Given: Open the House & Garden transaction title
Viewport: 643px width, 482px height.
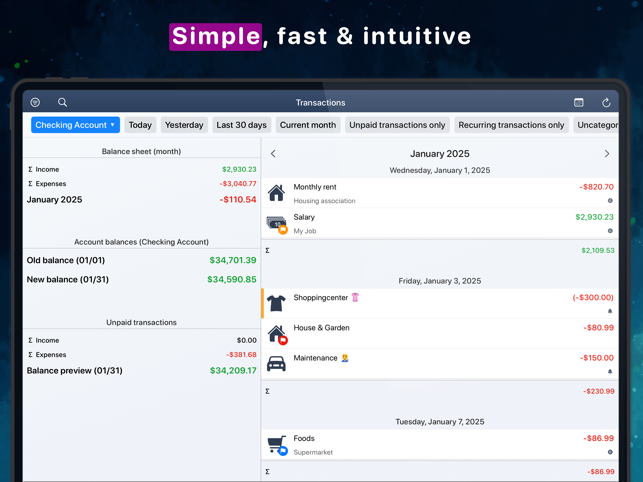Looking at the screenshot, I should point(322,328).
